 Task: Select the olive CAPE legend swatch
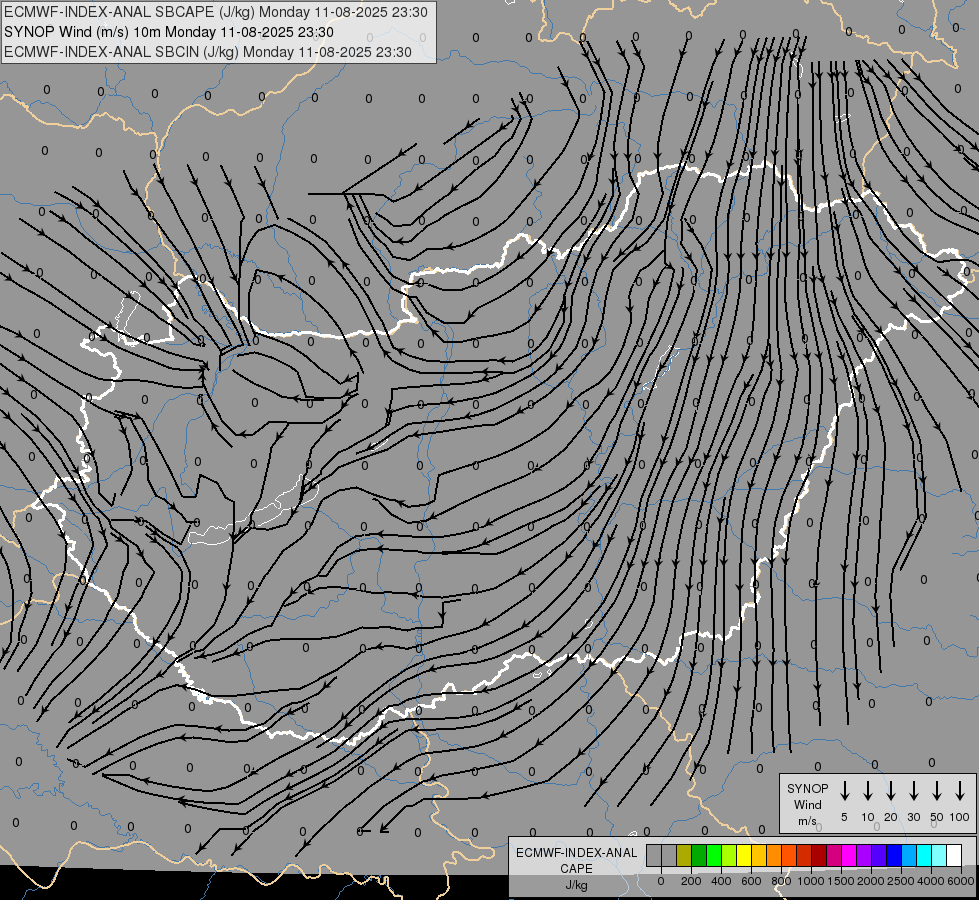tap(684, 855)
